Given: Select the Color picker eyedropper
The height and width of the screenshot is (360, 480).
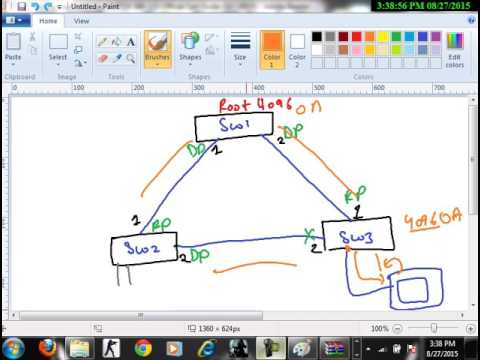Looking at the screenshot, I should tap(117, 59).
